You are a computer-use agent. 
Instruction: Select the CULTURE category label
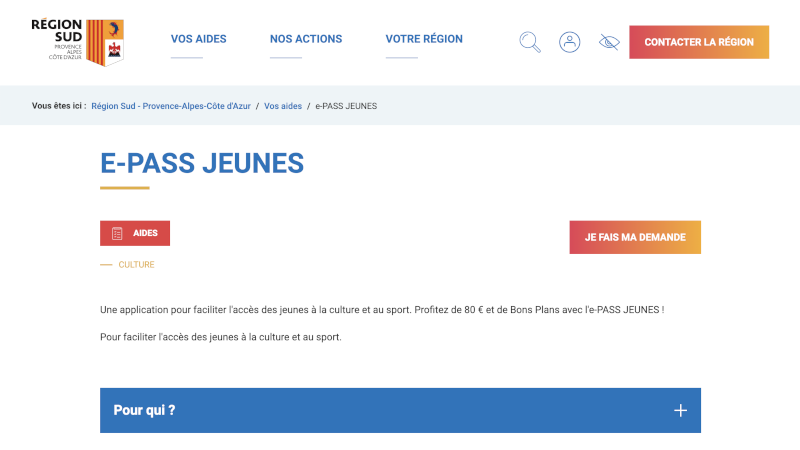136,265
